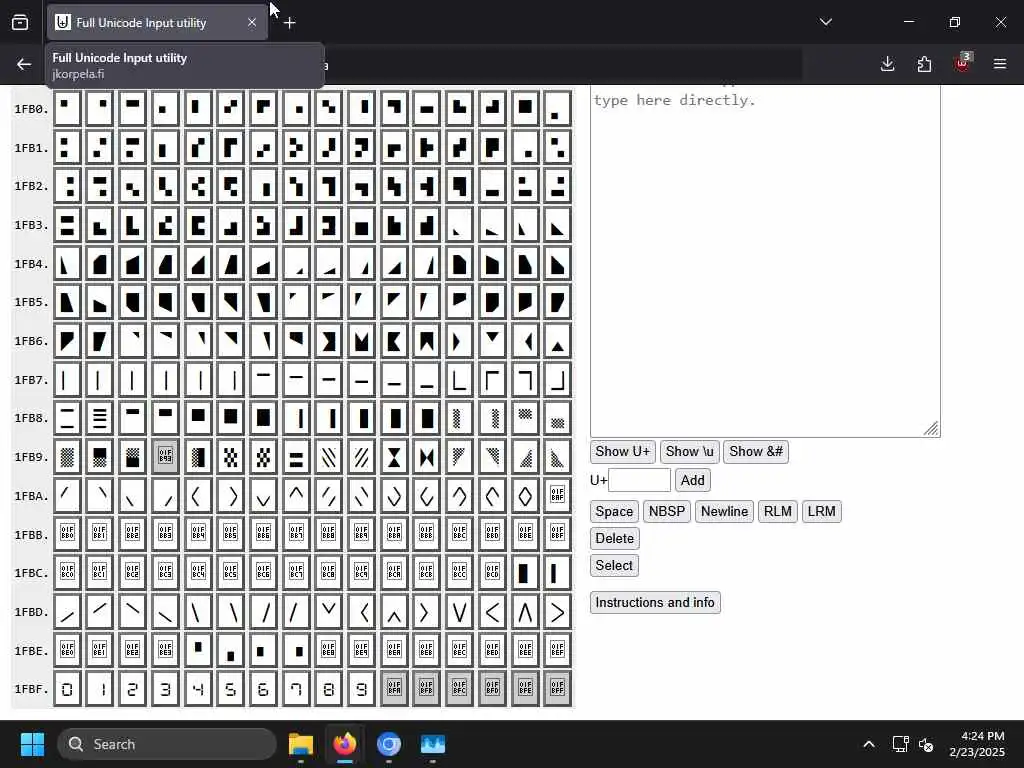Screen dimensions: 1024x768
Task: Insert the segmented digit 2 character
Action: [133, 688]
